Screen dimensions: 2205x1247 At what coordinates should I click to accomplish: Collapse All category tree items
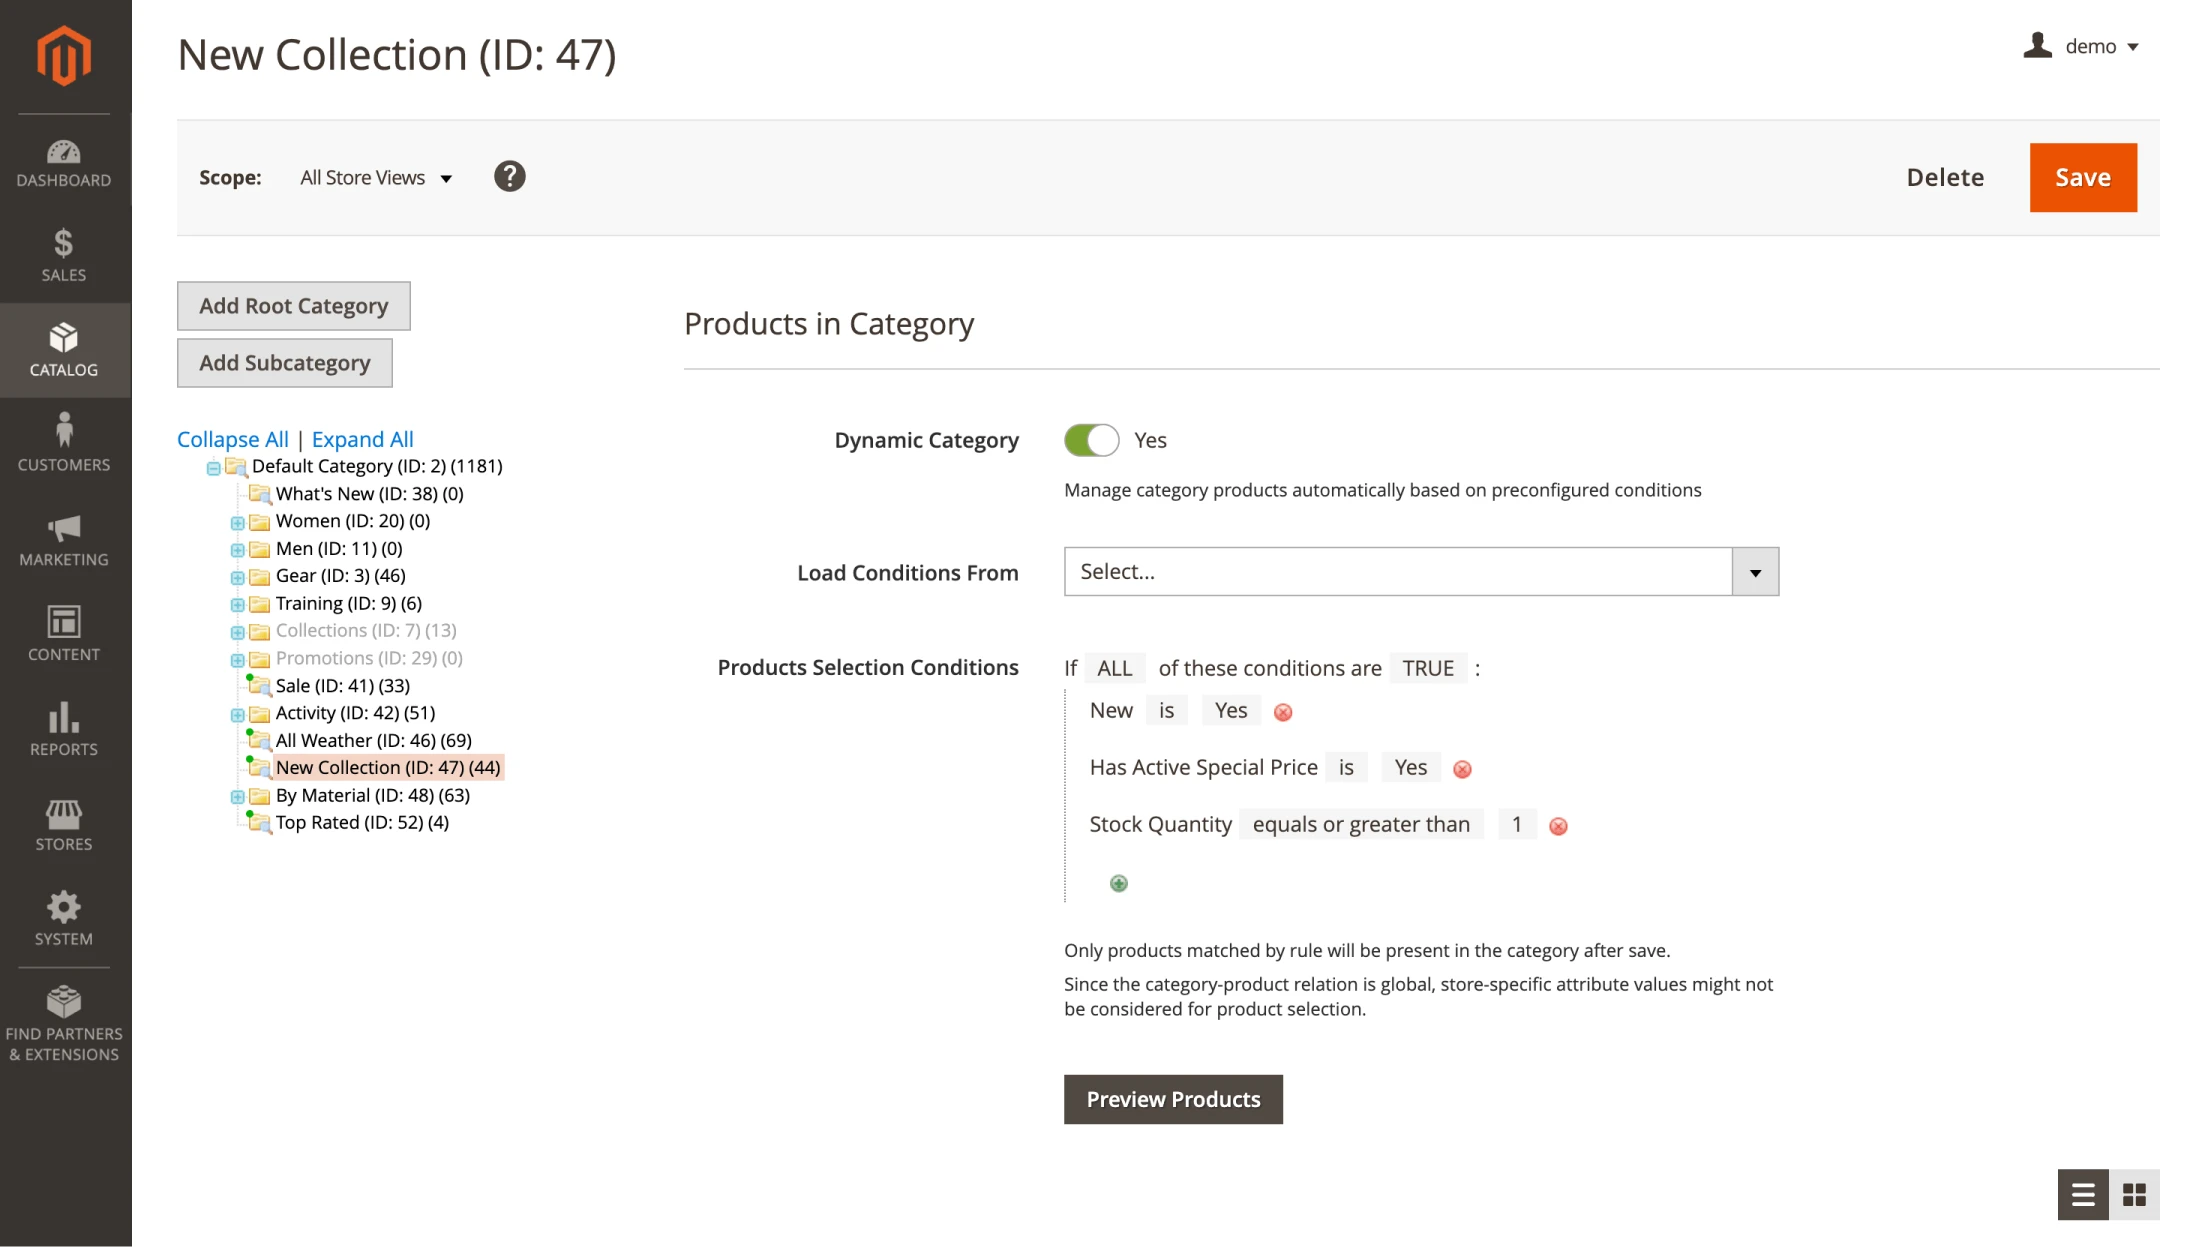point(232,439)
